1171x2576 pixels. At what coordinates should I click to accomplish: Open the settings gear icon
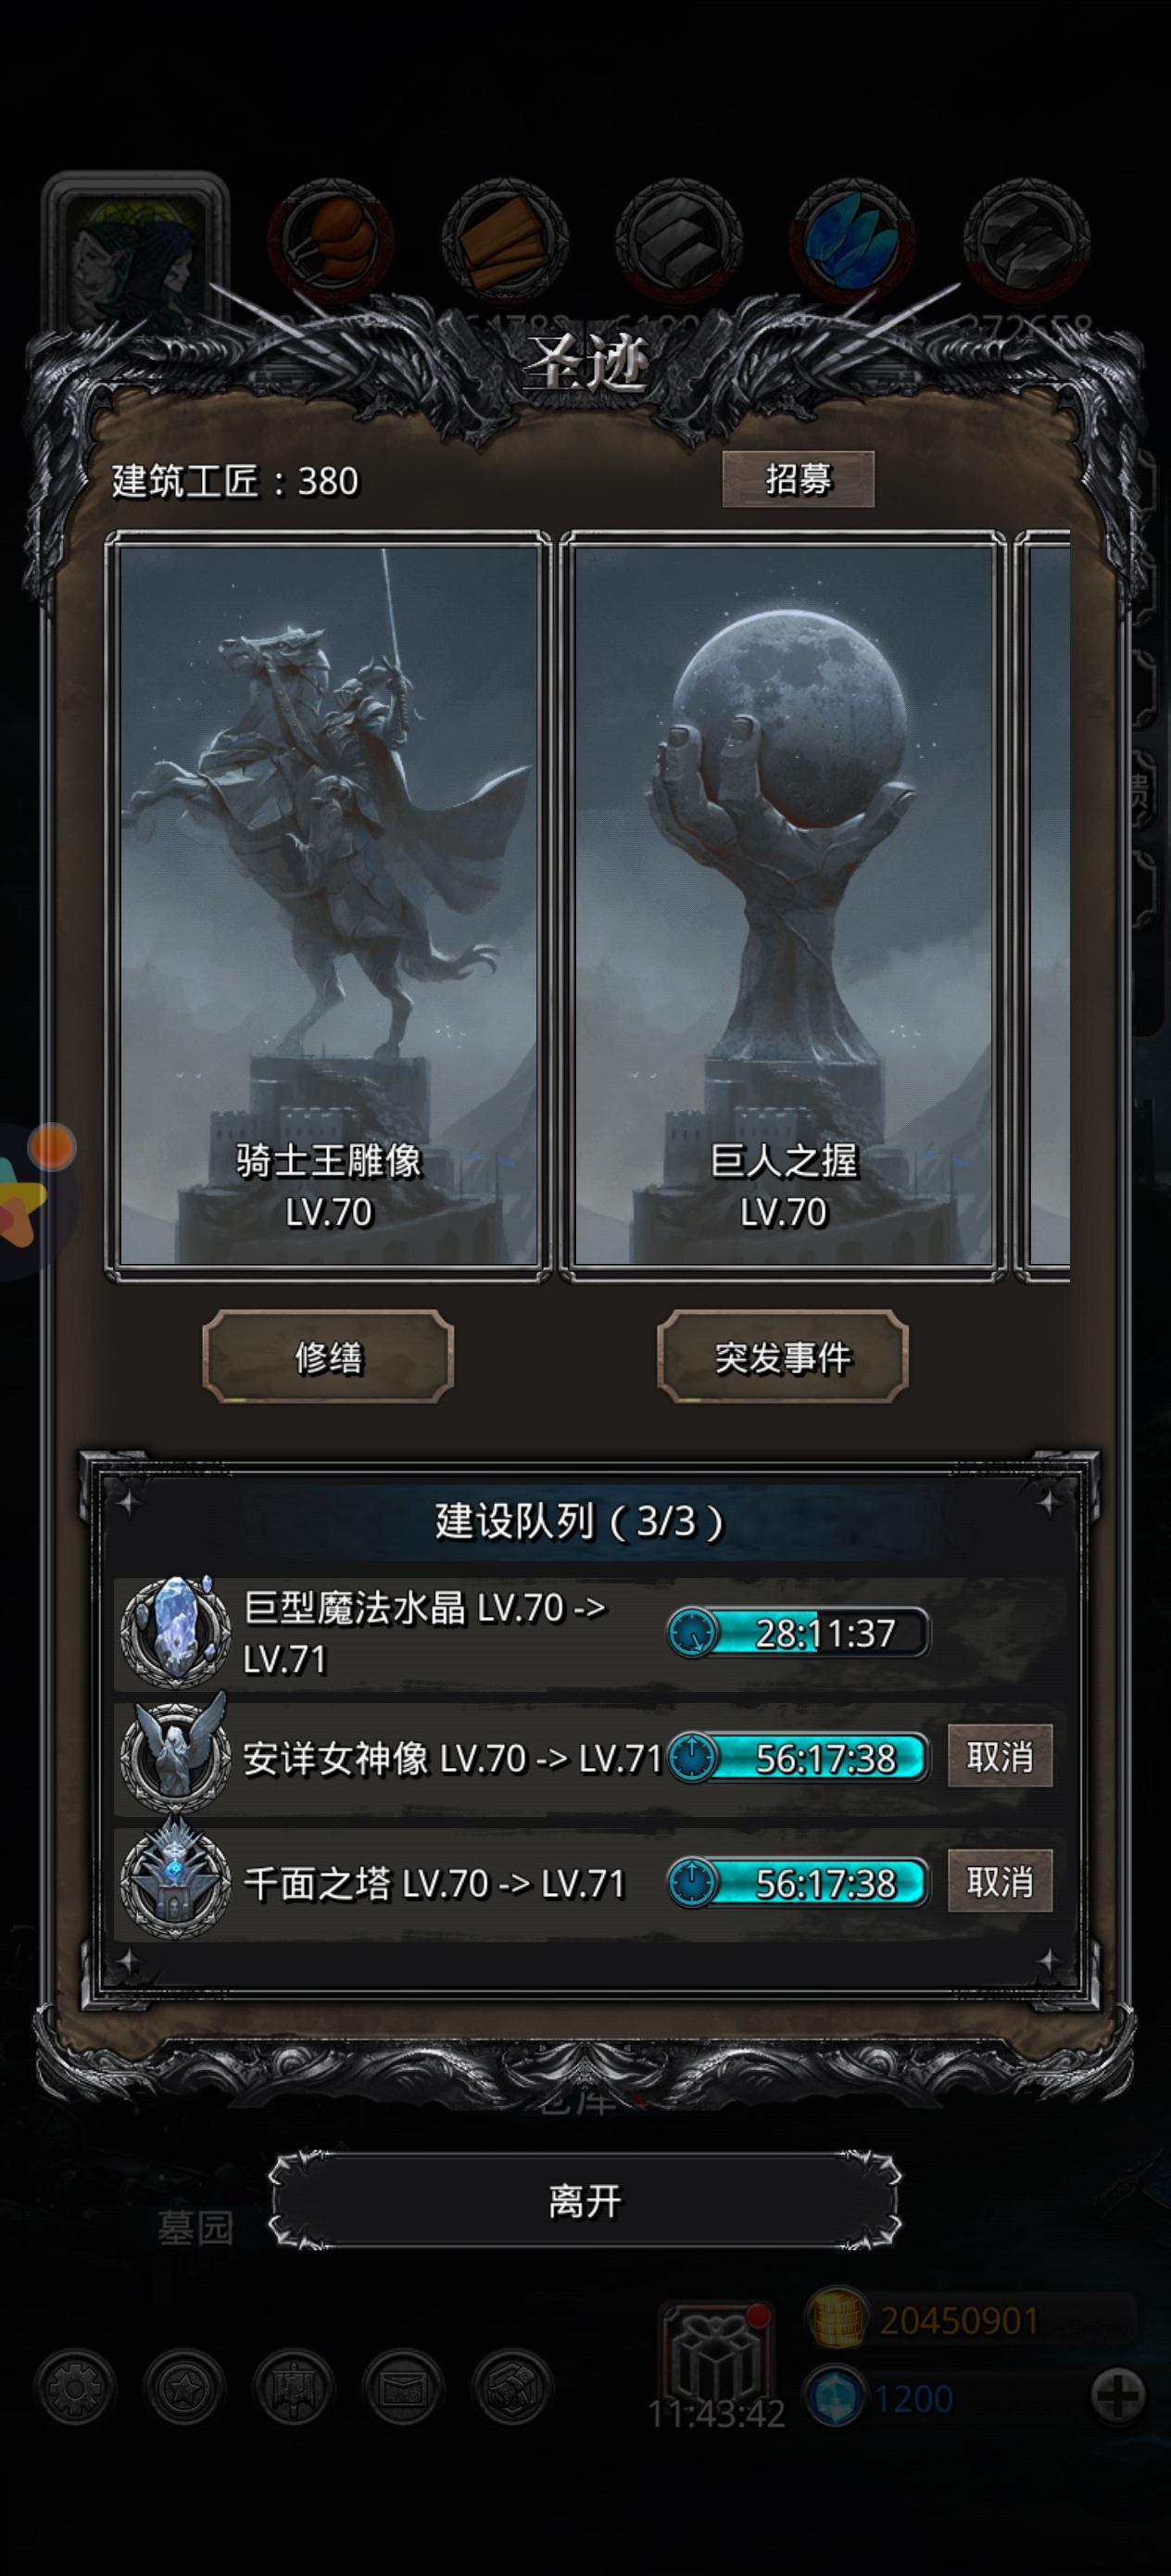[75, 2389]
